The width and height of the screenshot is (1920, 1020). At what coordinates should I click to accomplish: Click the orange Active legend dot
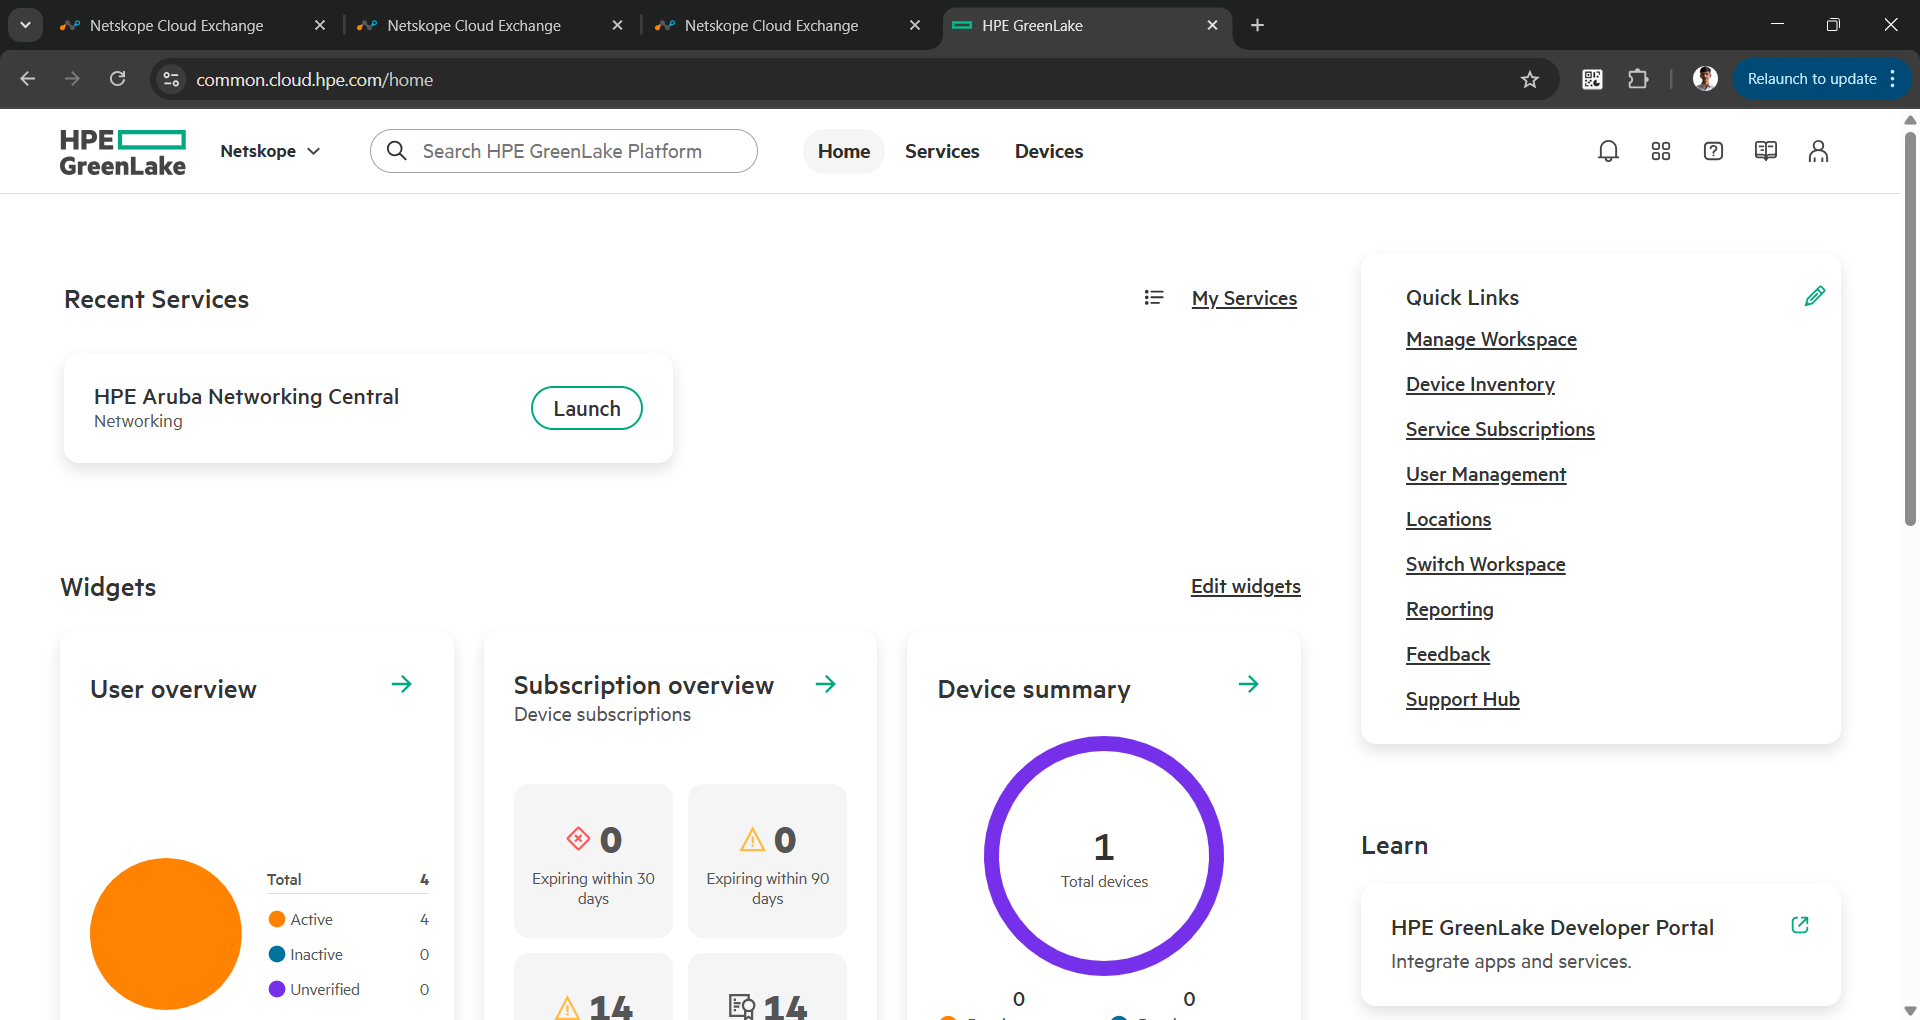pos(277,919)
